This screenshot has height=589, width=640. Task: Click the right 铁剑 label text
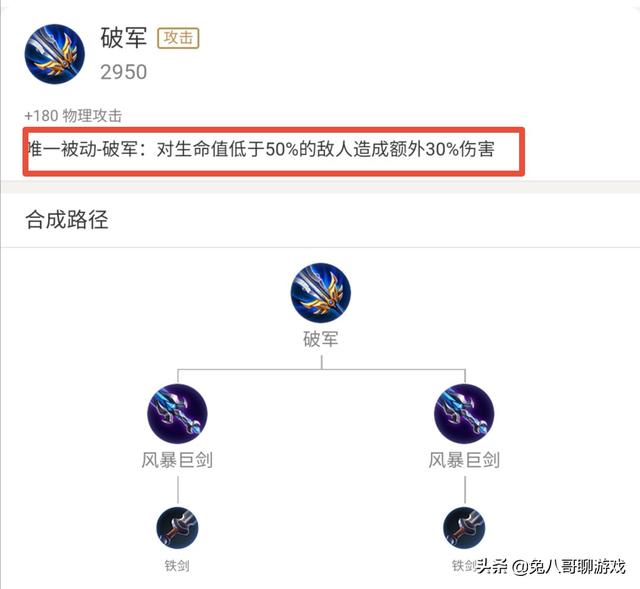[x=464, y=566]
